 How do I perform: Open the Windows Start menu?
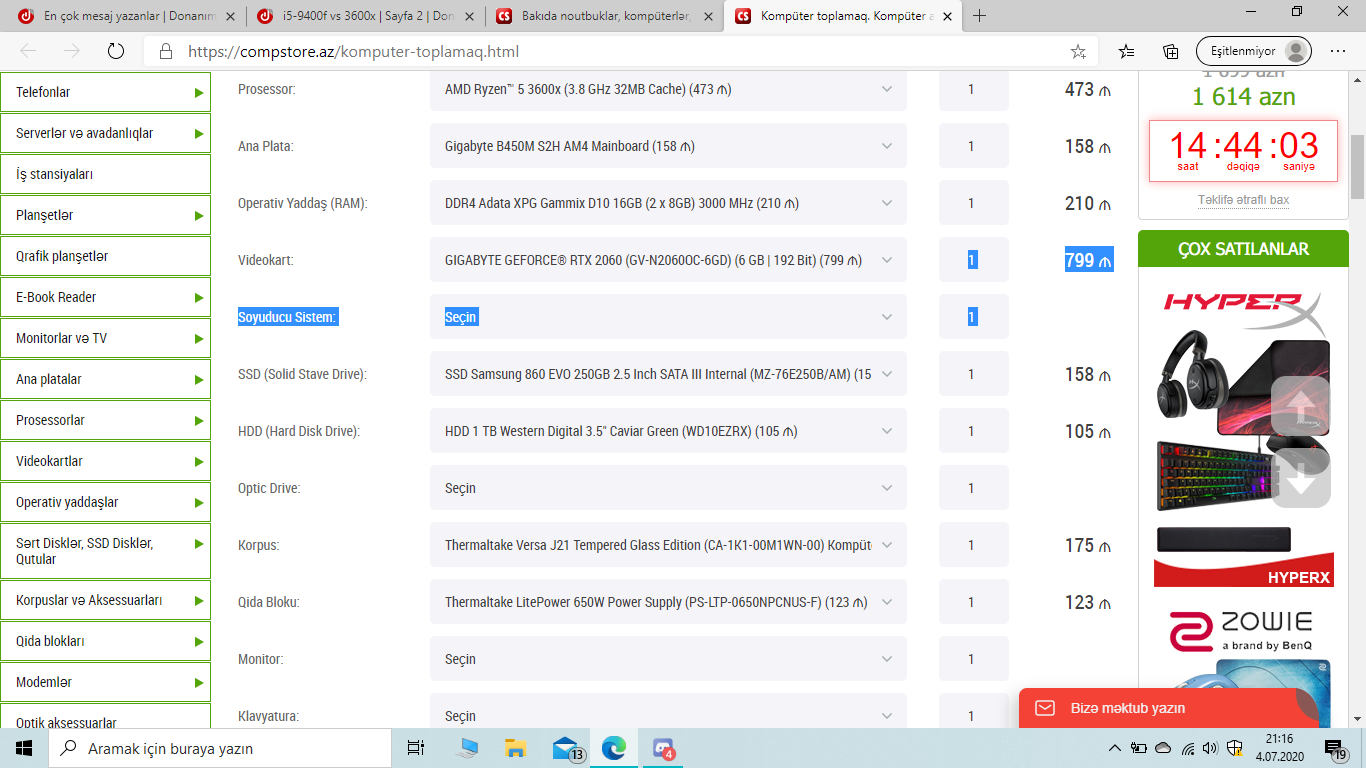coord(24,748)
